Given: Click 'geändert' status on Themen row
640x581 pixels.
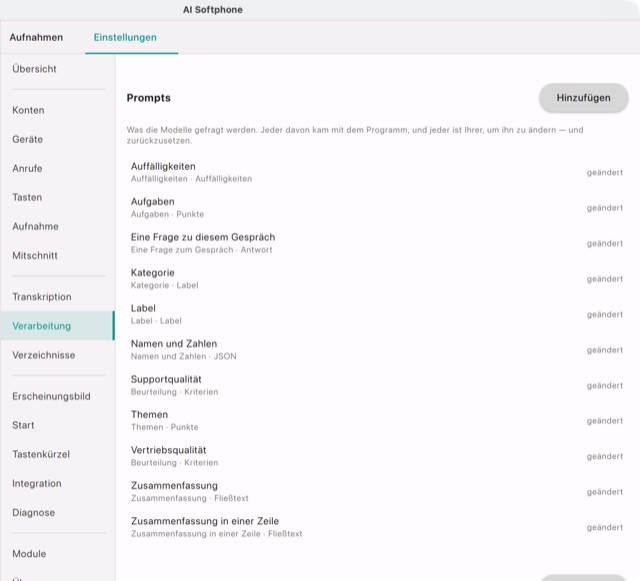Looking at the screenshot, I should pos(605,421).
